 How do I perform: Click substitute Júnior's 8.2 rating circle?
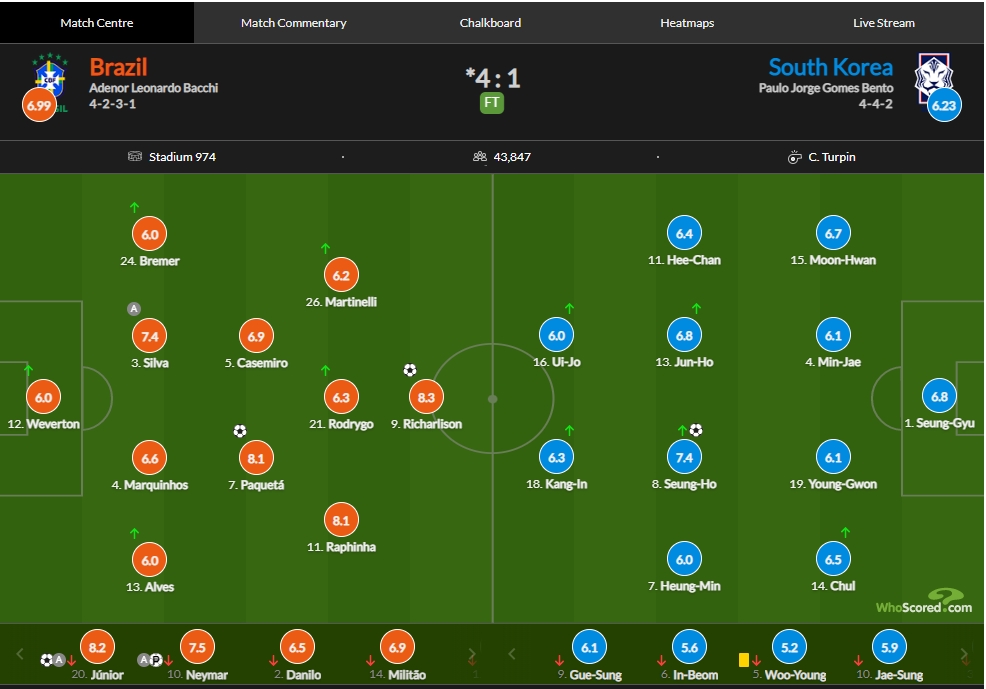point(97,648)
